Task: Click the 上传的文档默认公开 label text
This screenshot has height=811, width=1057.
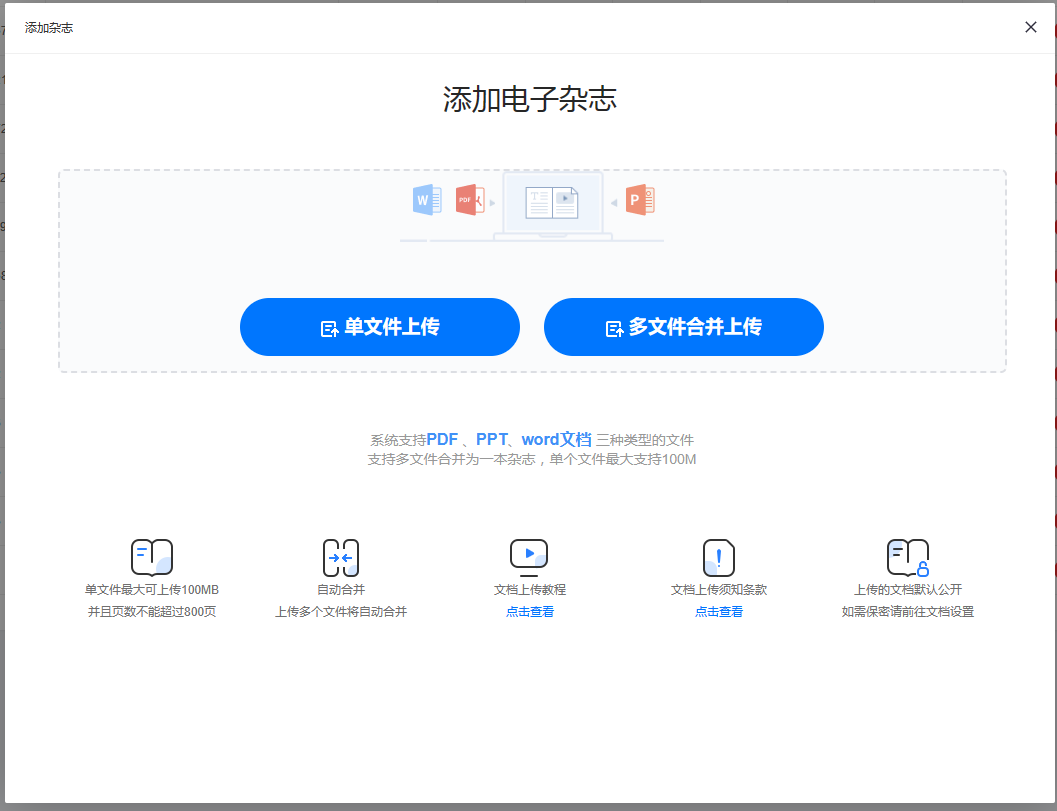Action: pos(908,590)
